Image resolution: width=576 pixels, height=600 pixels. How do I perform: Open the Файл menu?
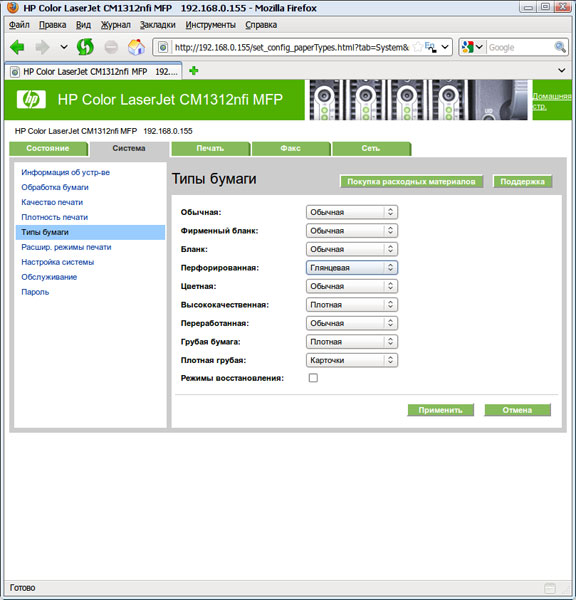[x=19, y=25]
